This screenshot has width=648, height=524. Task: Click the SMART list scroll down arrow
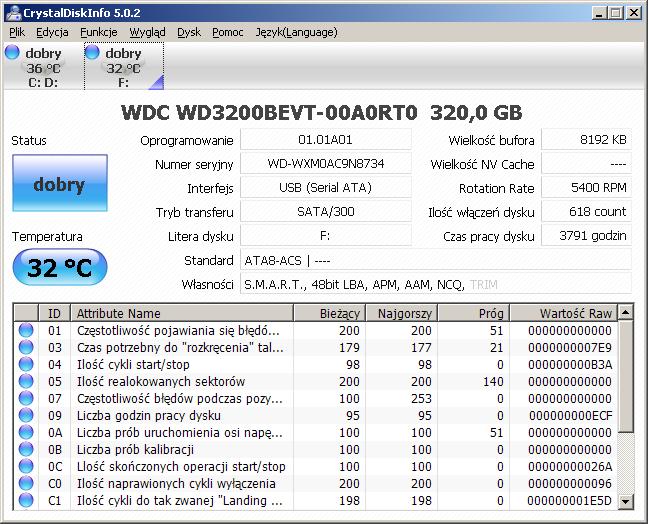click(626, 501)
